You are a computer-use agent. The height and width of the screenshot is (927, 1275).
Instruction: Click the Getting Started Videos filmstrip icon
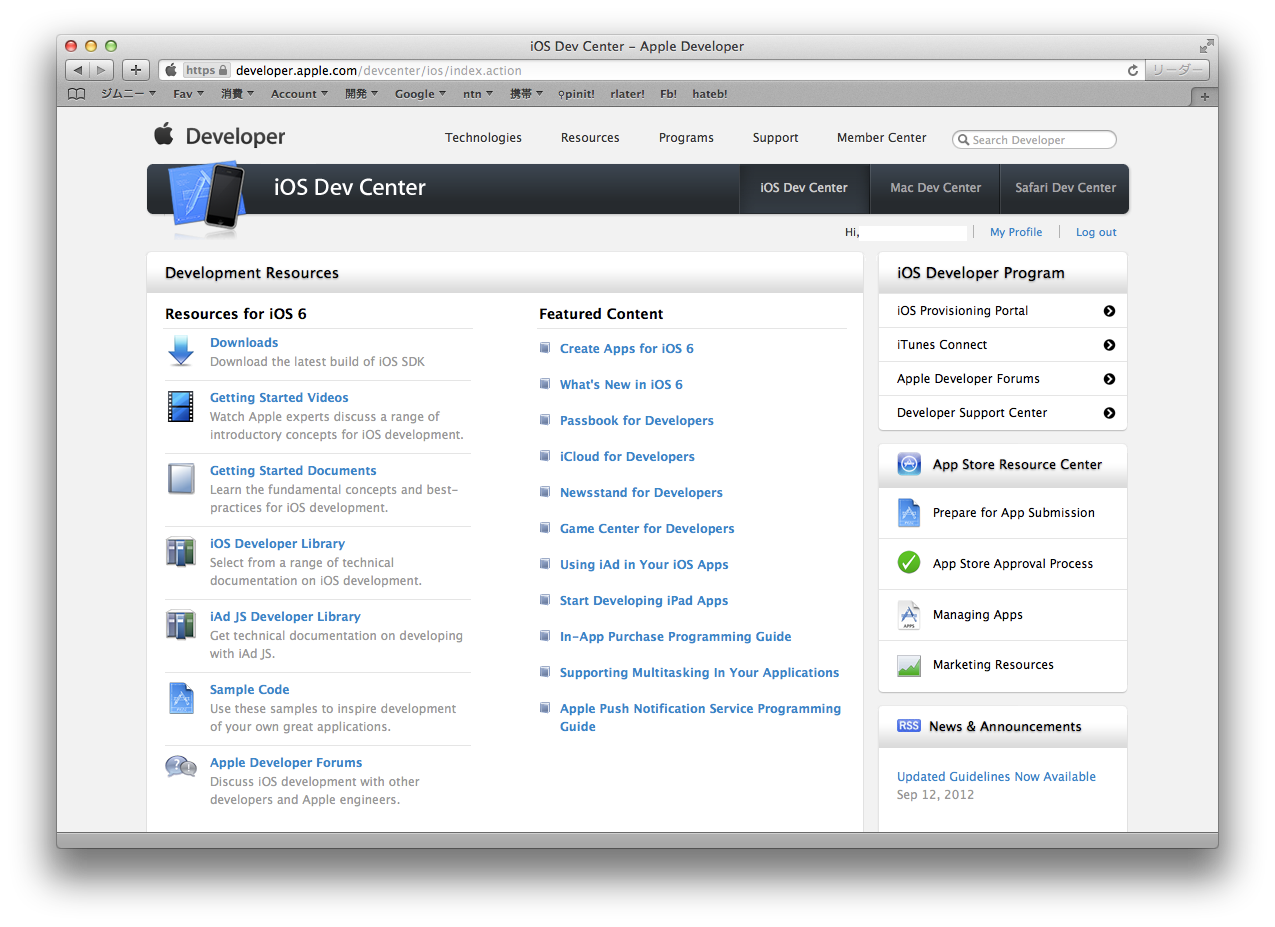tap(181, 407)
